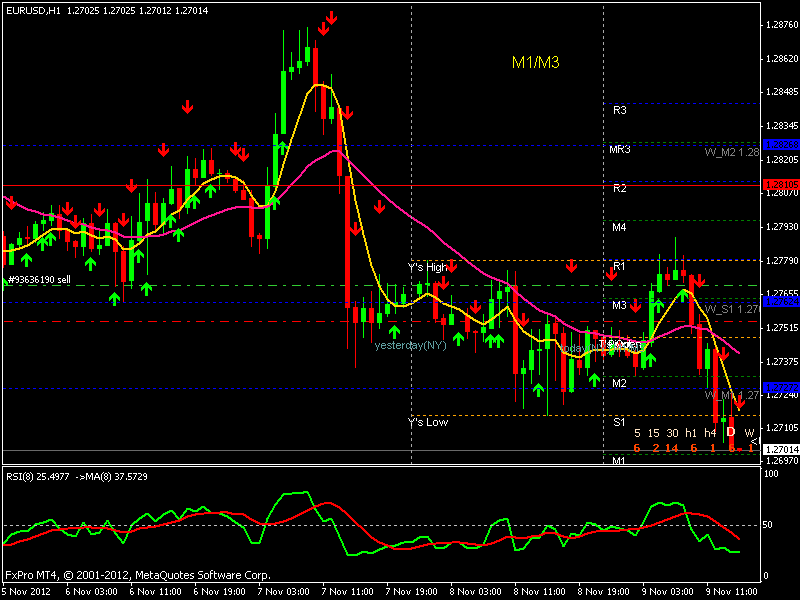This screenshot has height=600, width=800.
Task: Click the 1.28620 price axis value
Action: tap(782, 59)
